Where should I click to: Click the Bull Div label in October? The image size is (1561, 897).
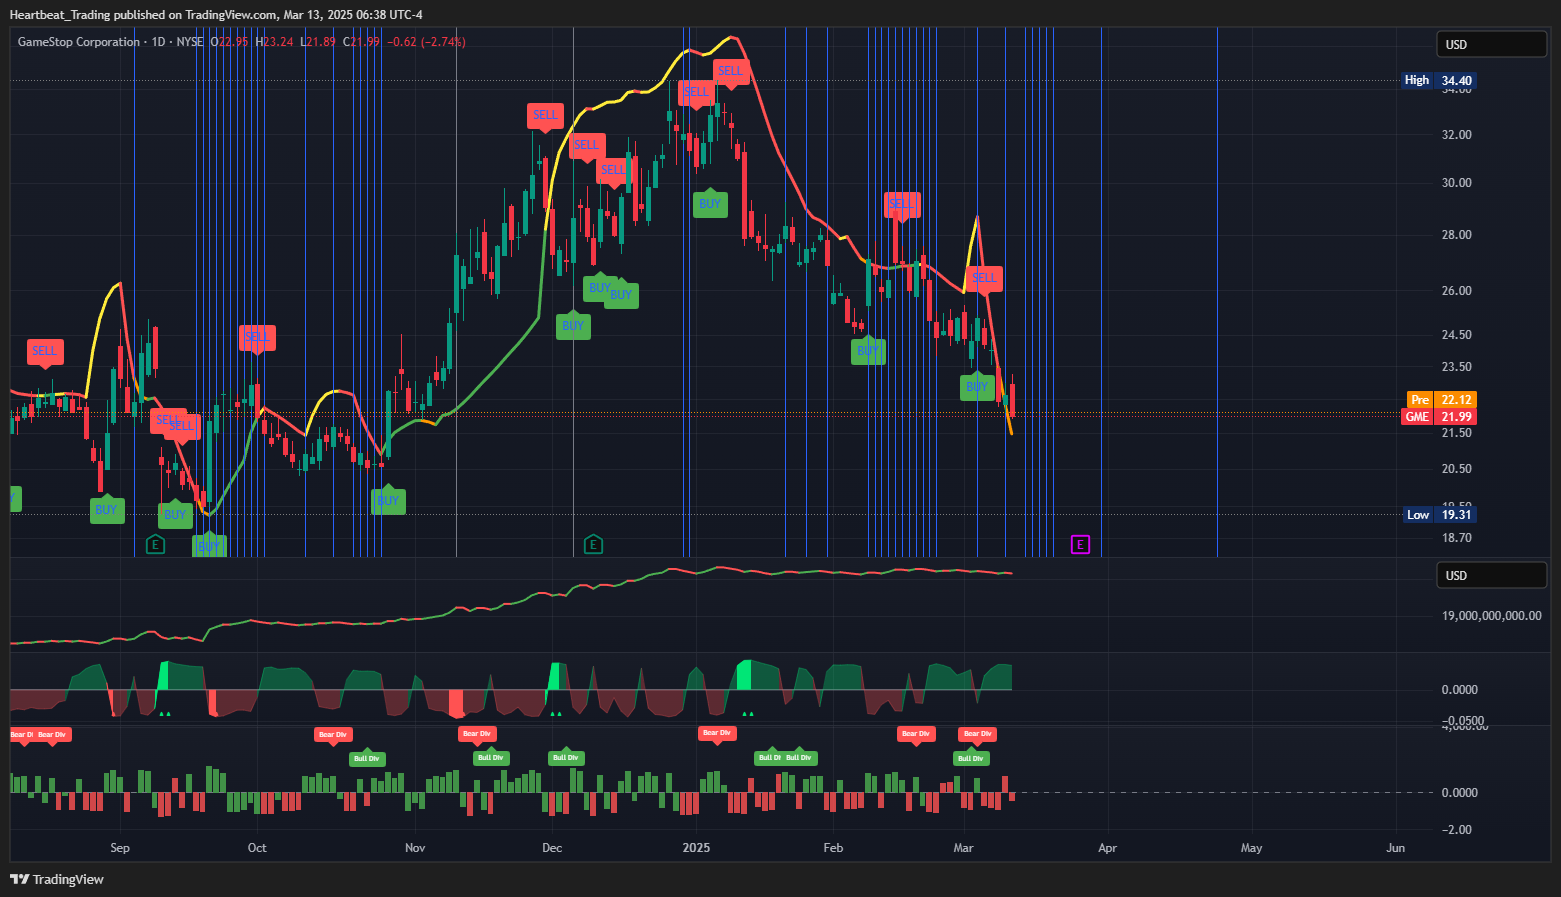[367, 758]
